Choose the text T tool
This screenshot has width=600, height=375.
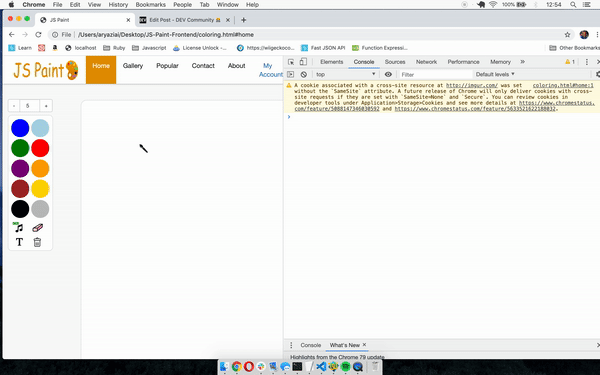pyautogui.click(x=19, y=242)
